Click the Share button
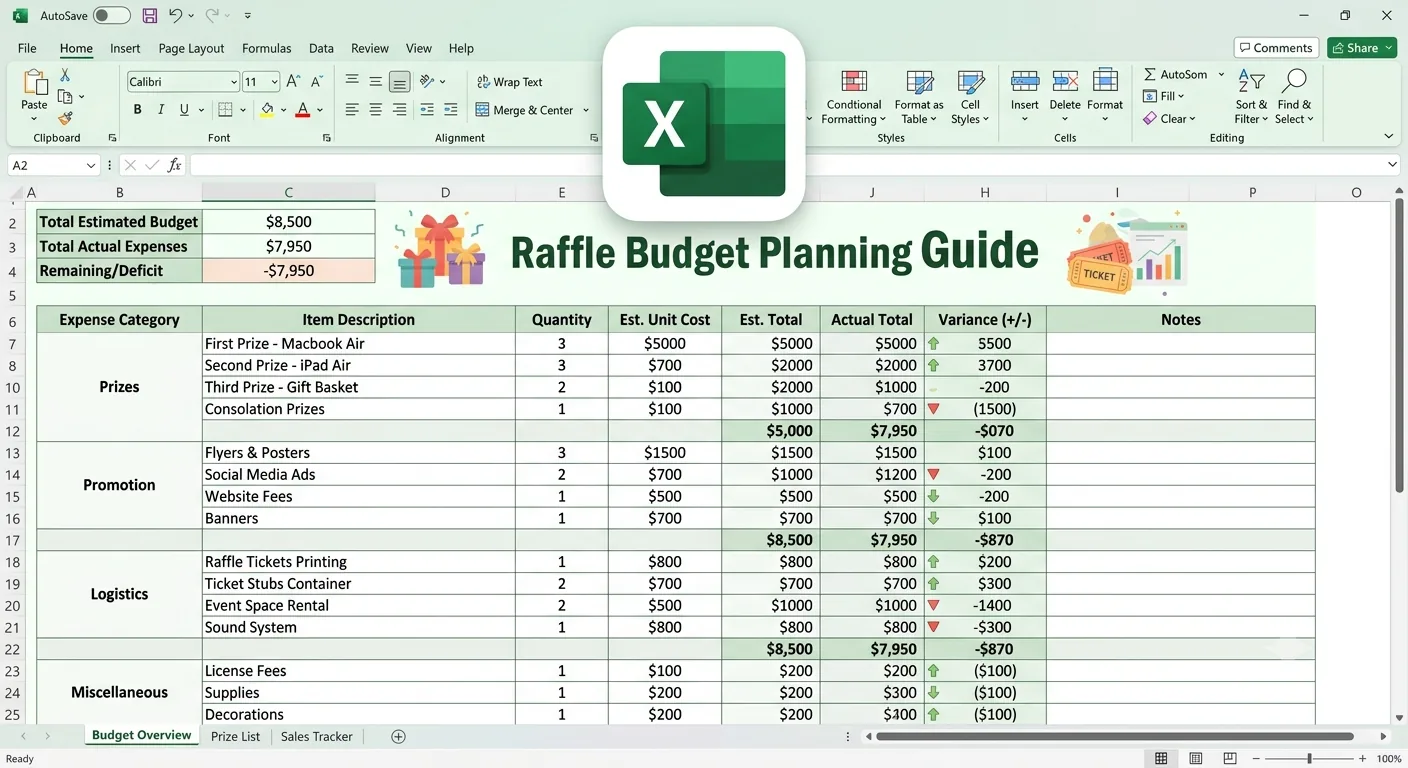The height and width of the screenshot is (768, 1408). pos(1361,48)
